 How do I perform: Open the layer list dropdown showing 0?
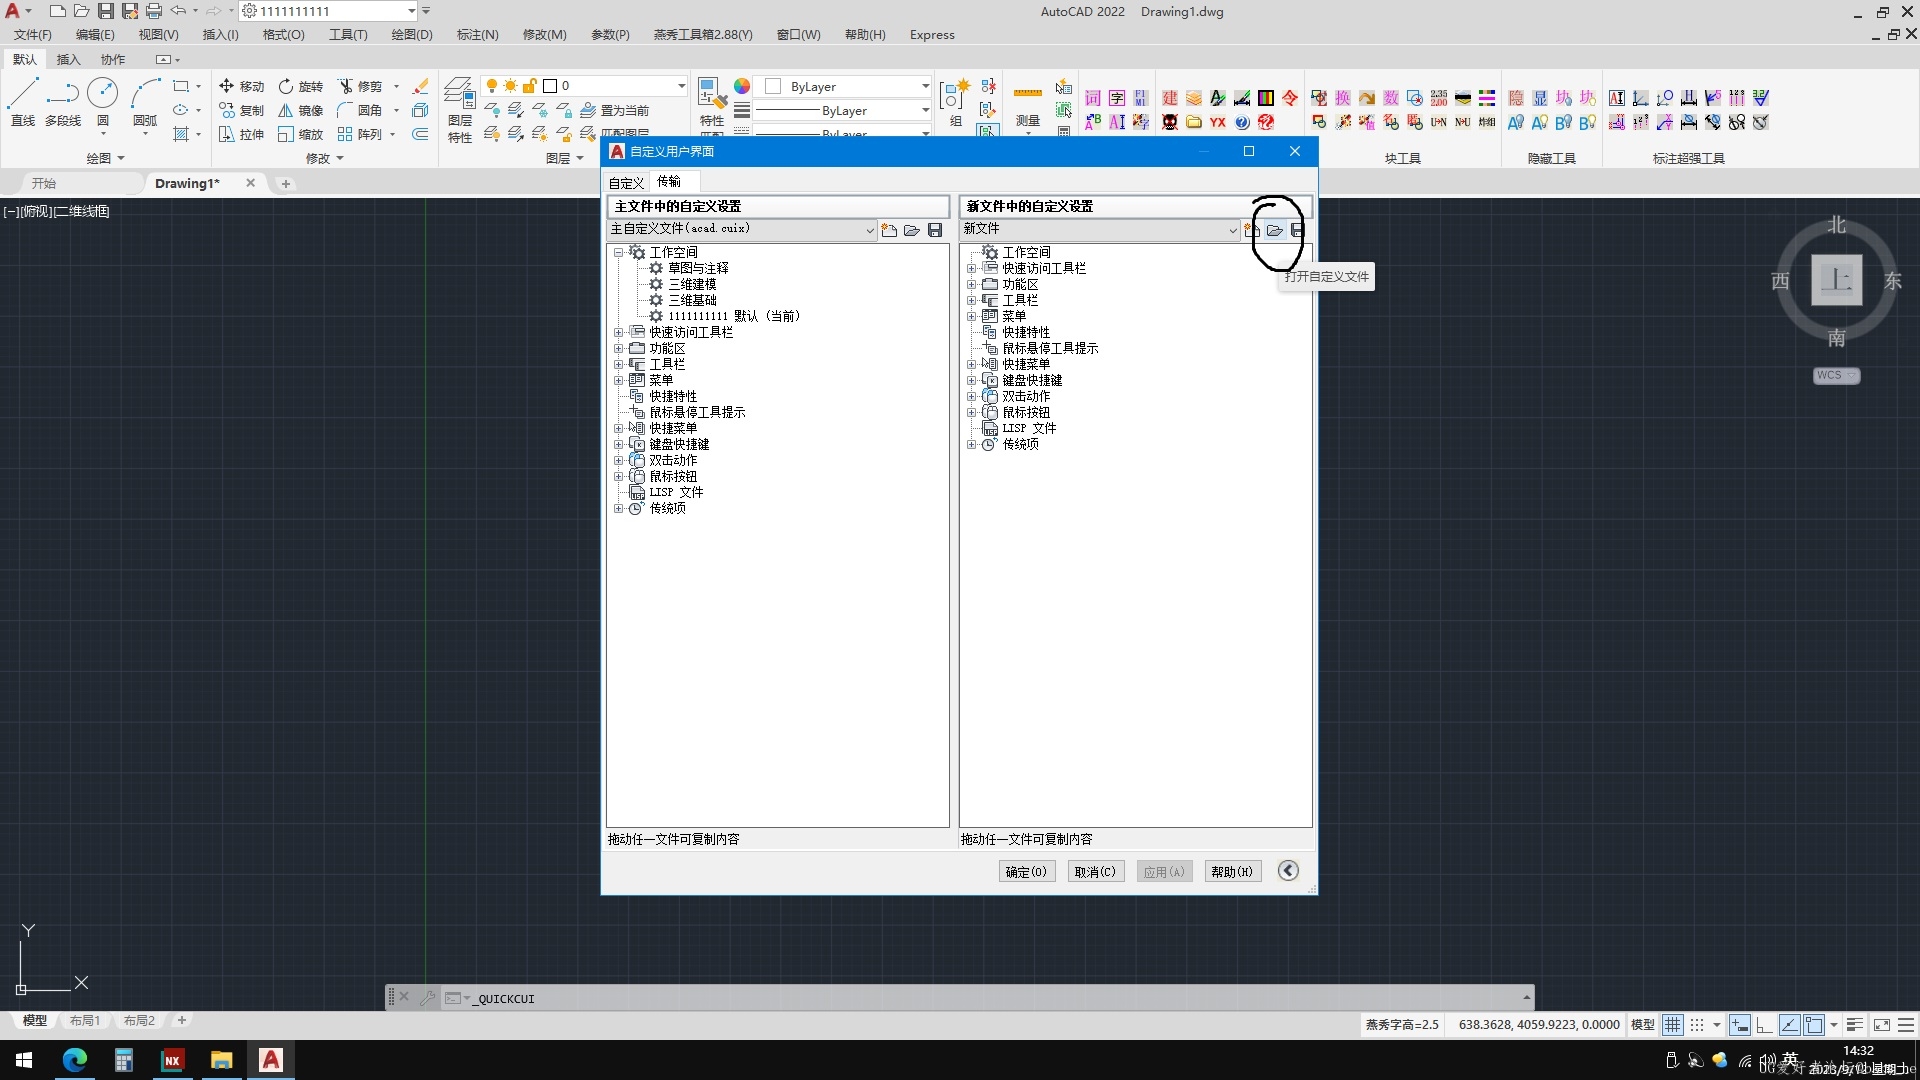584,86
